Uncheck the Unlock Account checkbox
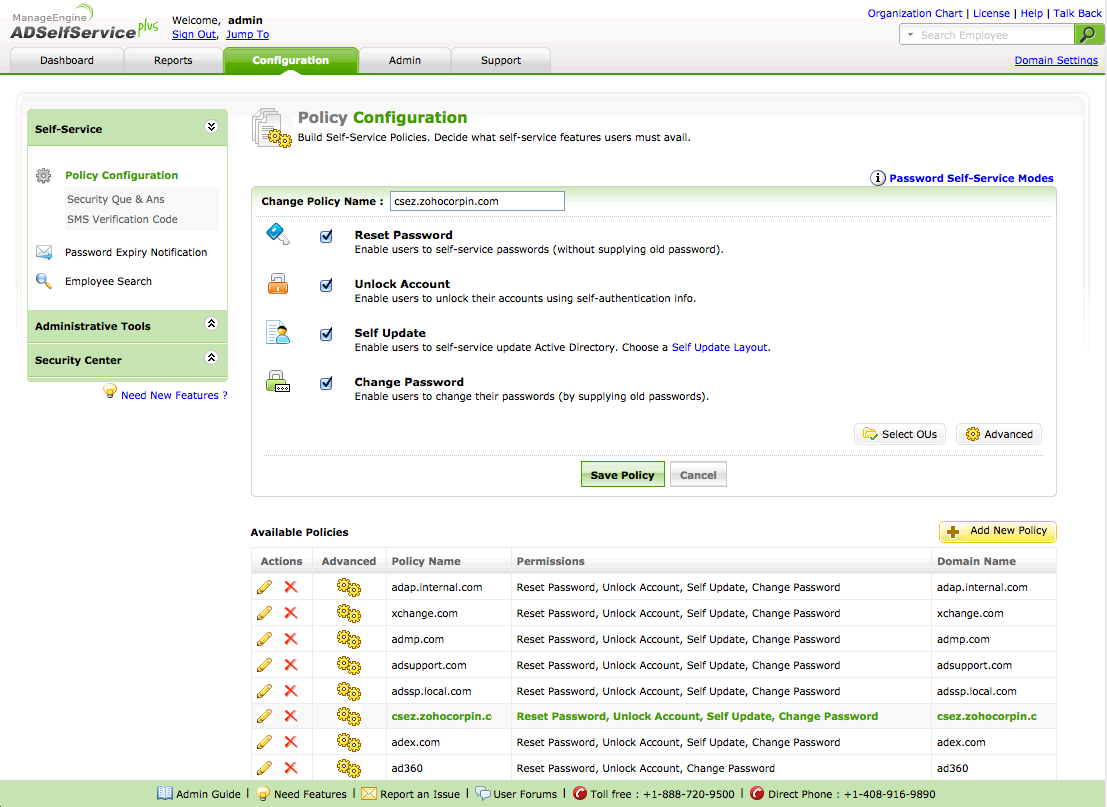 [326, 285]
